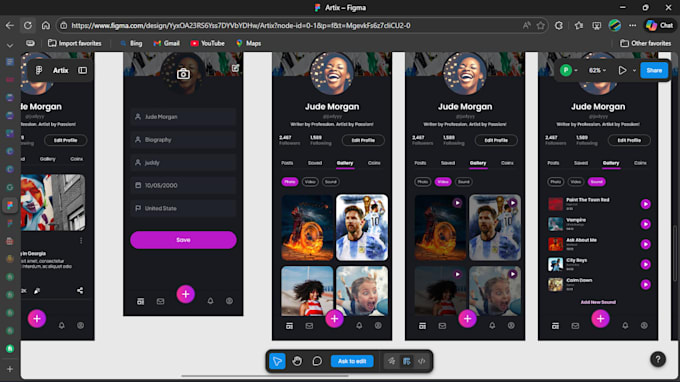Add page to favorites star
Image resolution: width=680 pixels, height=382 pixels.
click(540, 26)
